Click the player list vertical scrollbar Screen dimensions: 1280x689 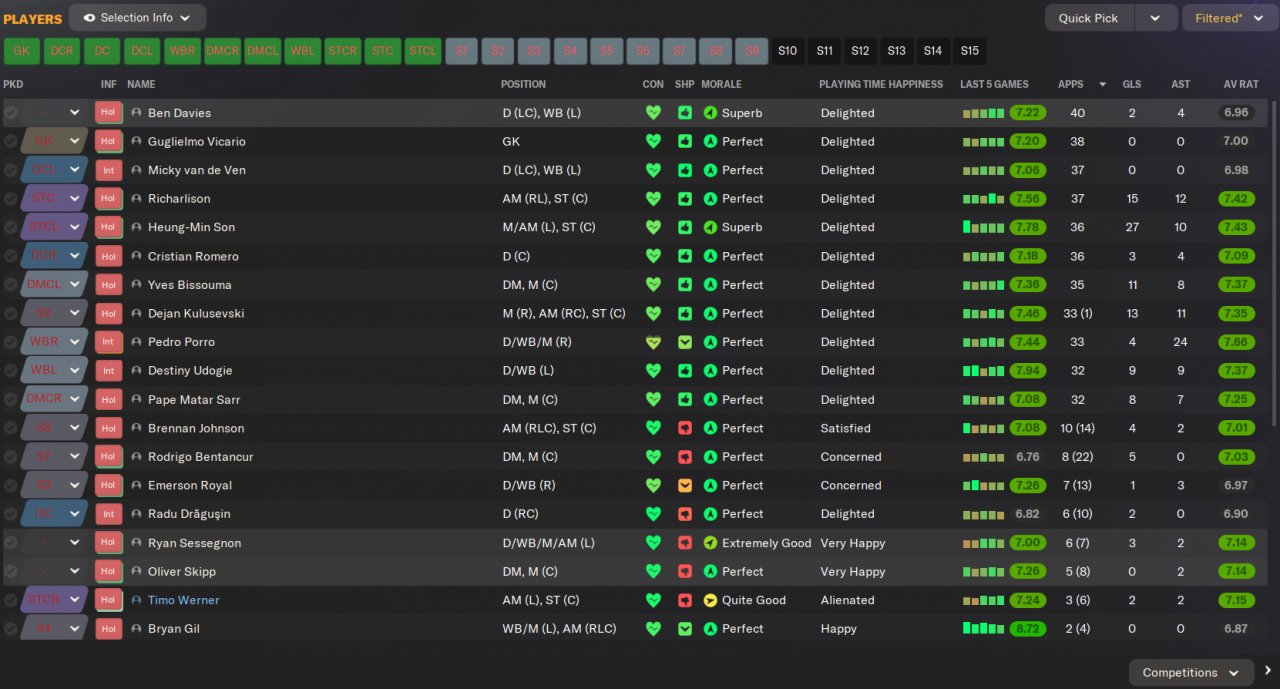click(x=1274, y=263)
